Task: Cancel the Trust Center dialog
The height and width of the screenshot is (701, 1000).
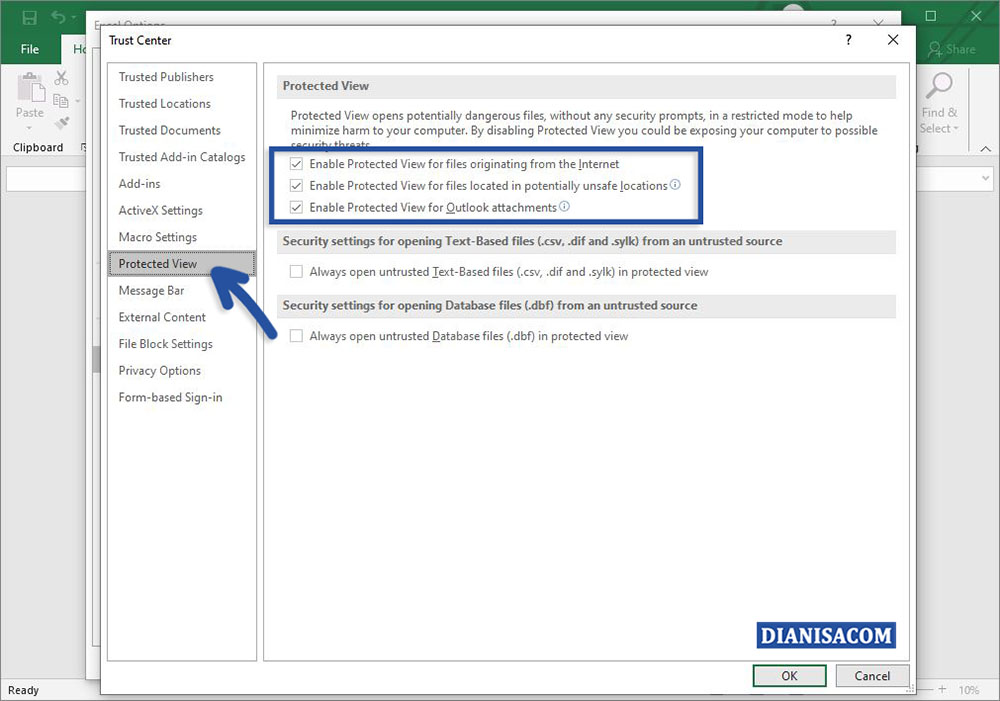Action: [872, 676]
